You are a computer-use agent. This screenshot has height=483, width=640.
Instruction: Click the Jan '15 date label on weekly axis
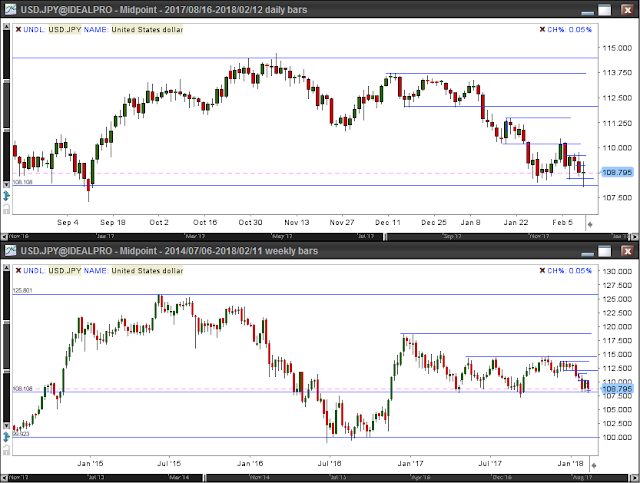point(90,463)
